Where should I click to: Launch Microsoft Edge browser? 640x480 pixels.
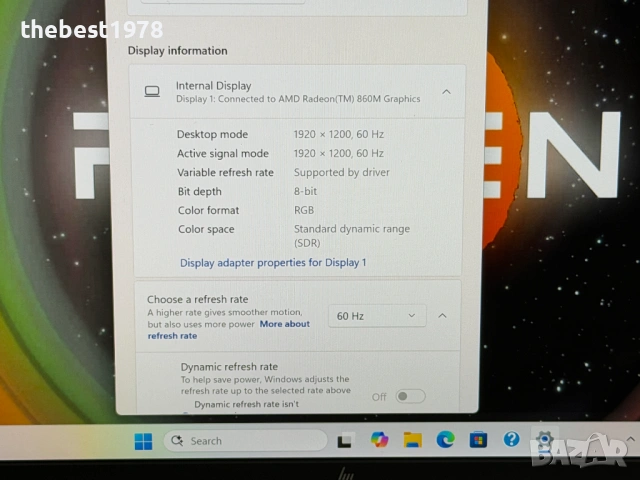(445, 440)
